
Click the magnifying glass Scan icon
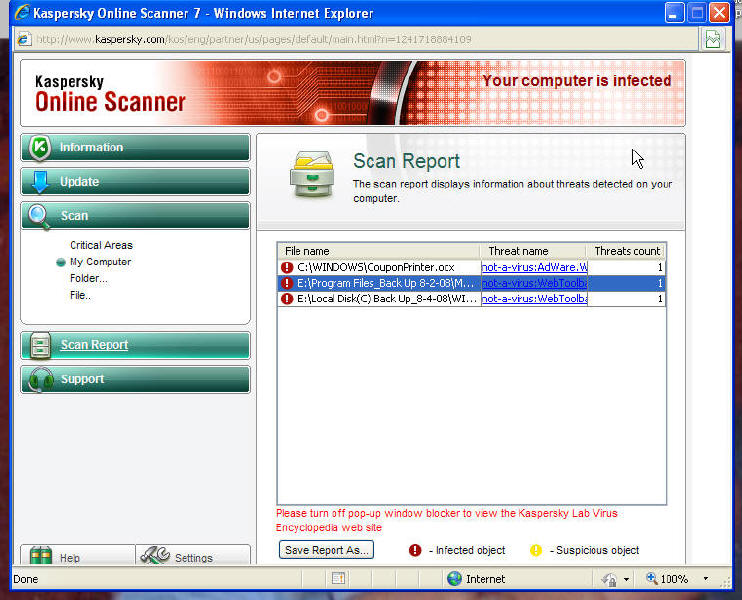click(x=39, y=217)
